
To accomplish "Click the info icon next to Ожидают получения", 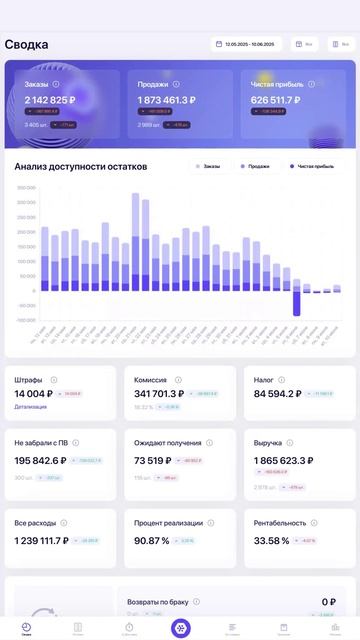I will [209, 443].
